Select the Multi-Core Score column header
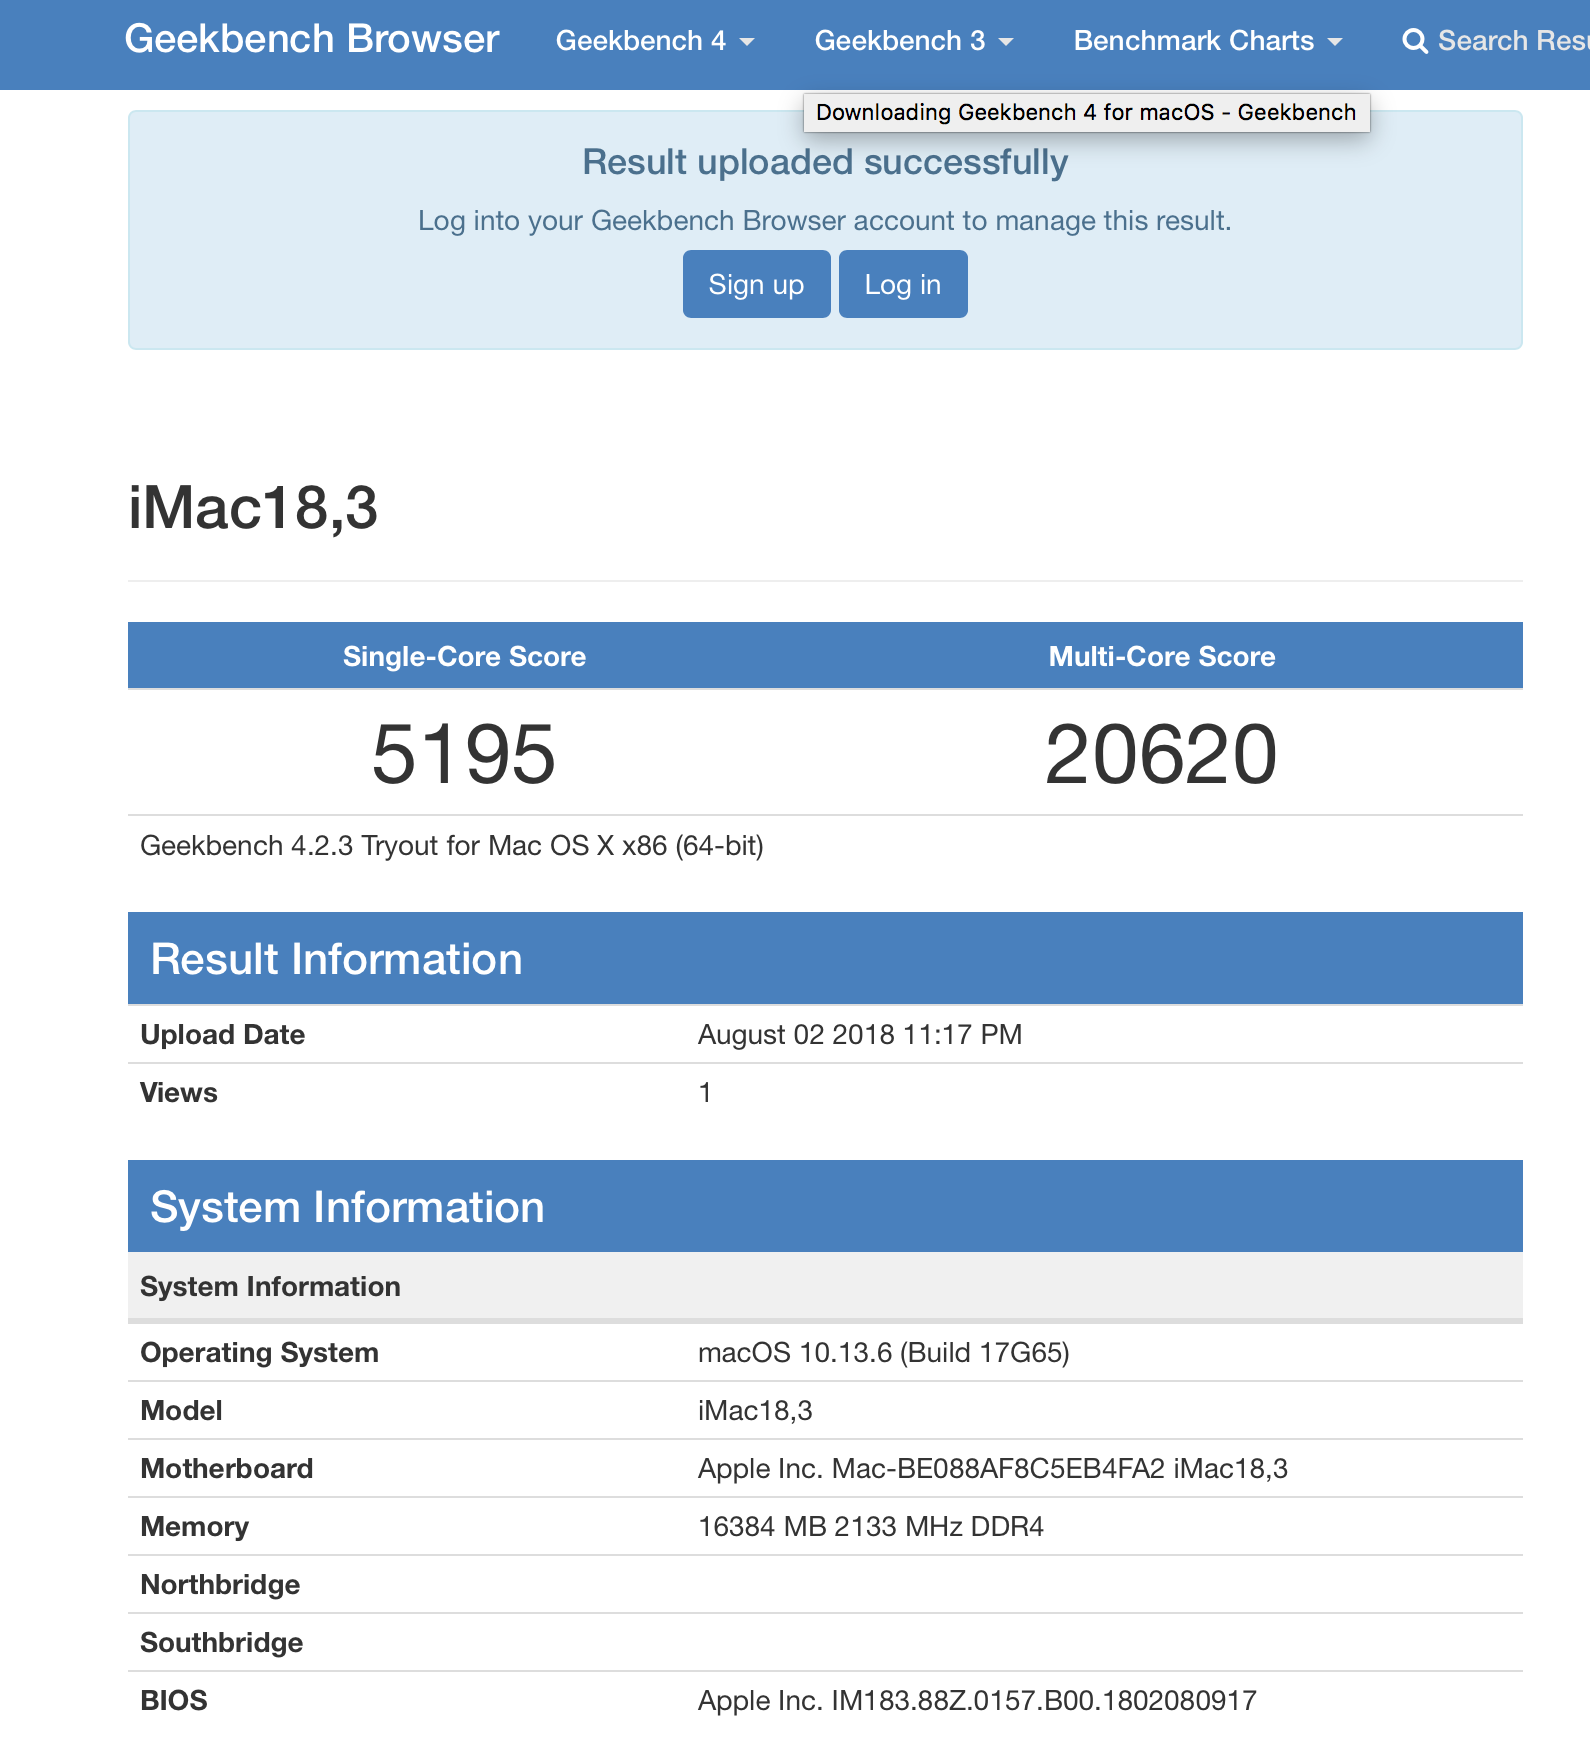 coord(1161,656)
